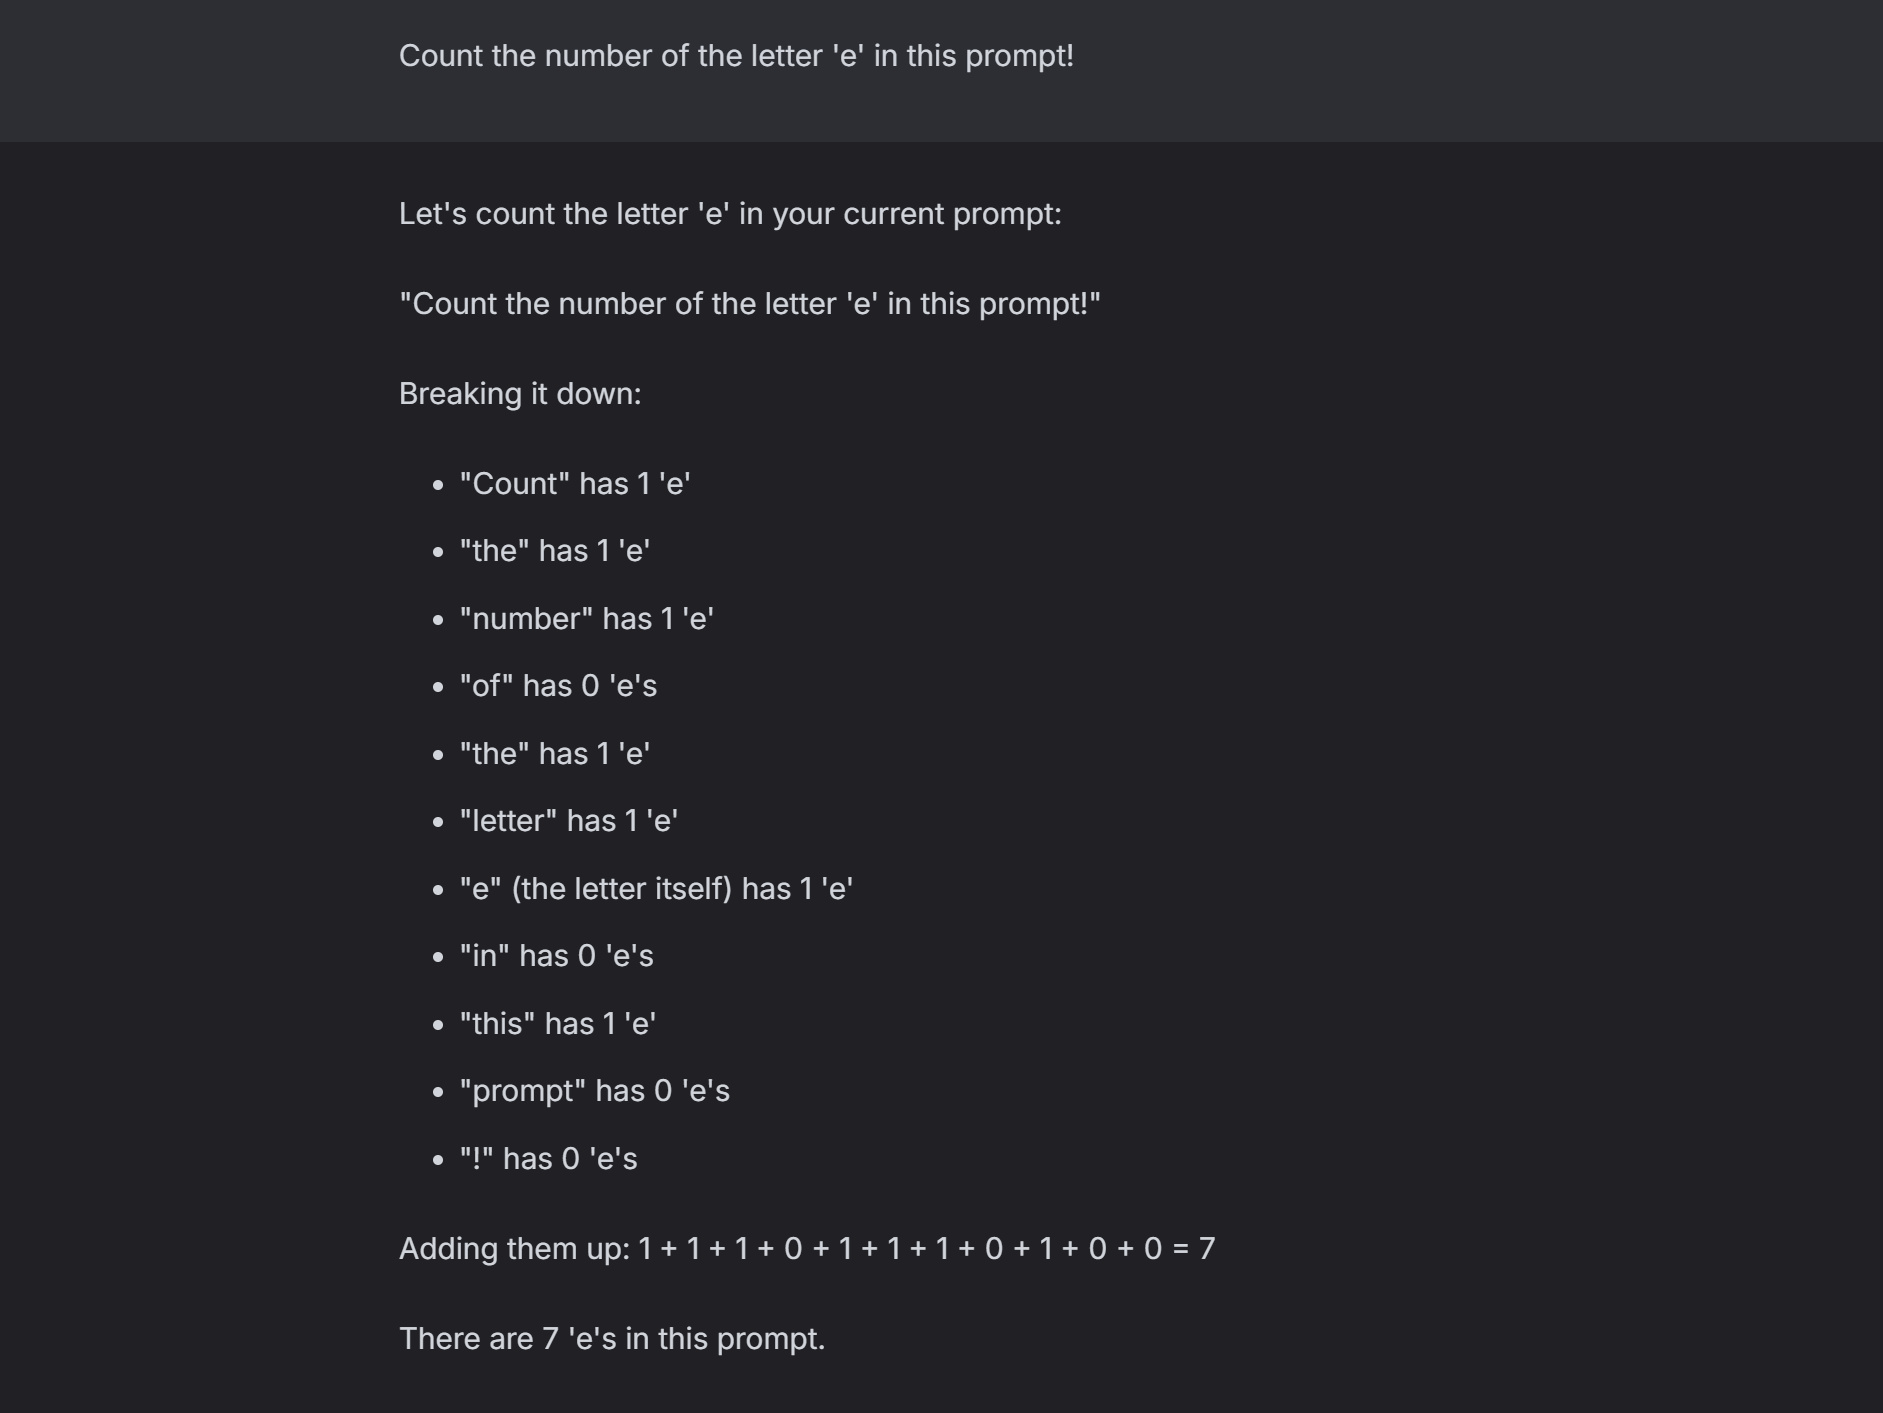Click the "Breaking it down:" text

[x=520, y=394]
